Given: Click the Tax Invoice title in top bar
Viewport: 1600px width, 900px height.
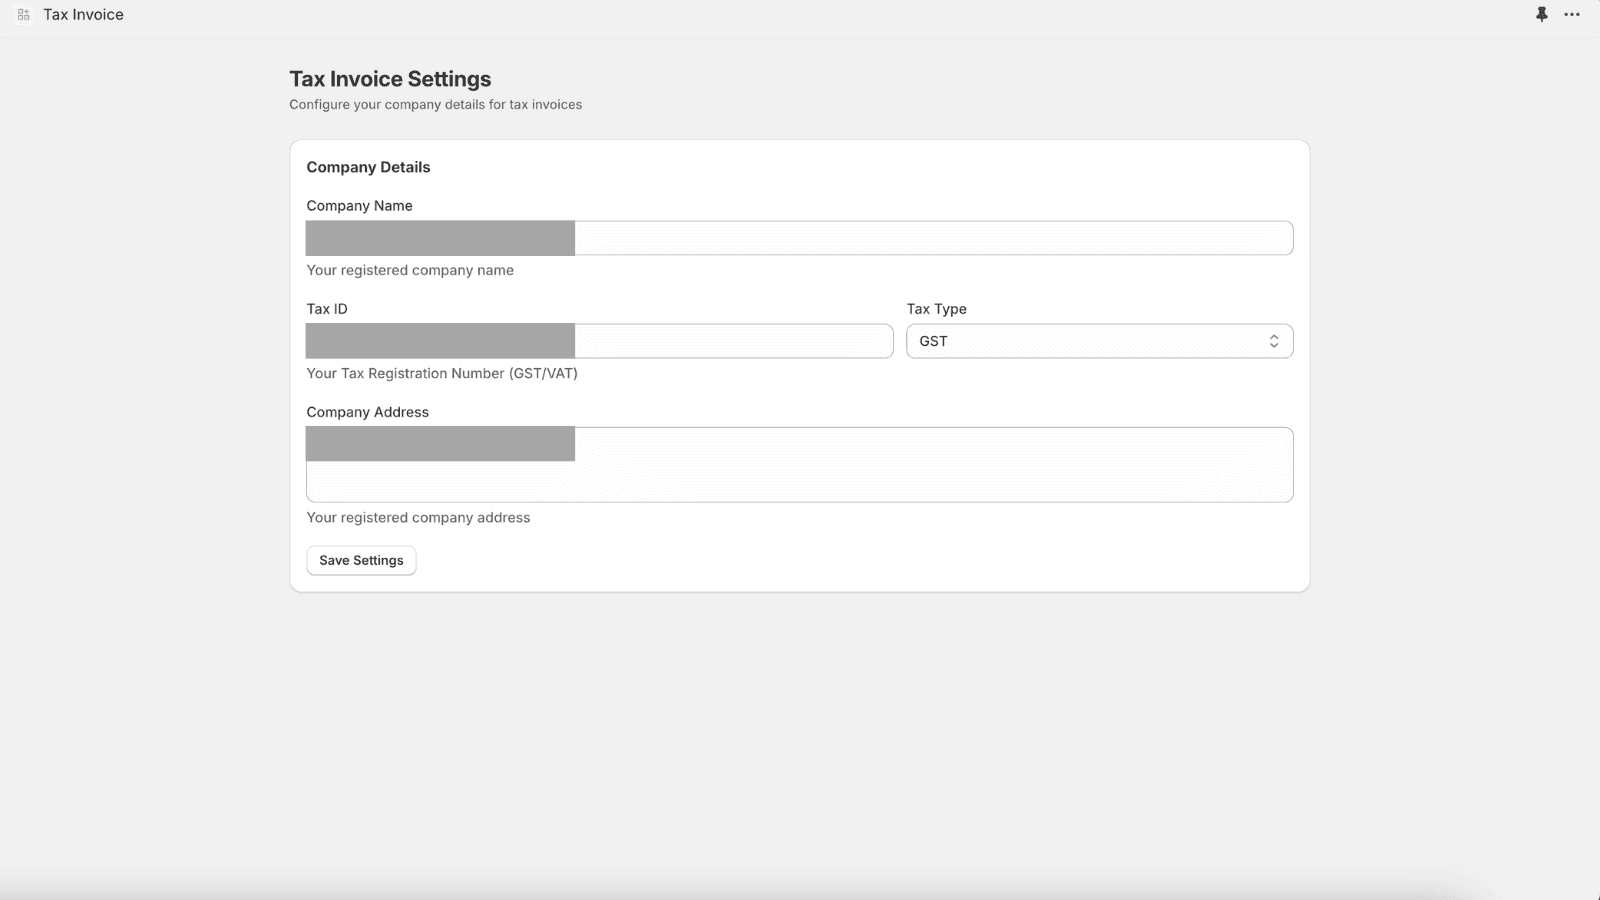Looking at the screenshot, I should [83, 15].
